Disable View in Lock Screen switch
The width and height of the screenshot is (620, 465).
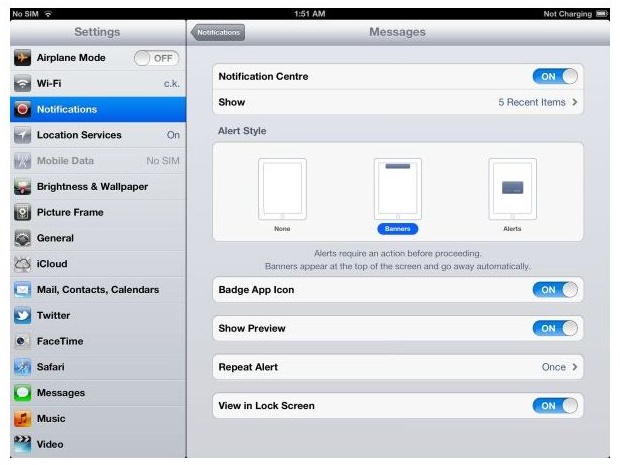pyautogui.click(x=555, y=406)
